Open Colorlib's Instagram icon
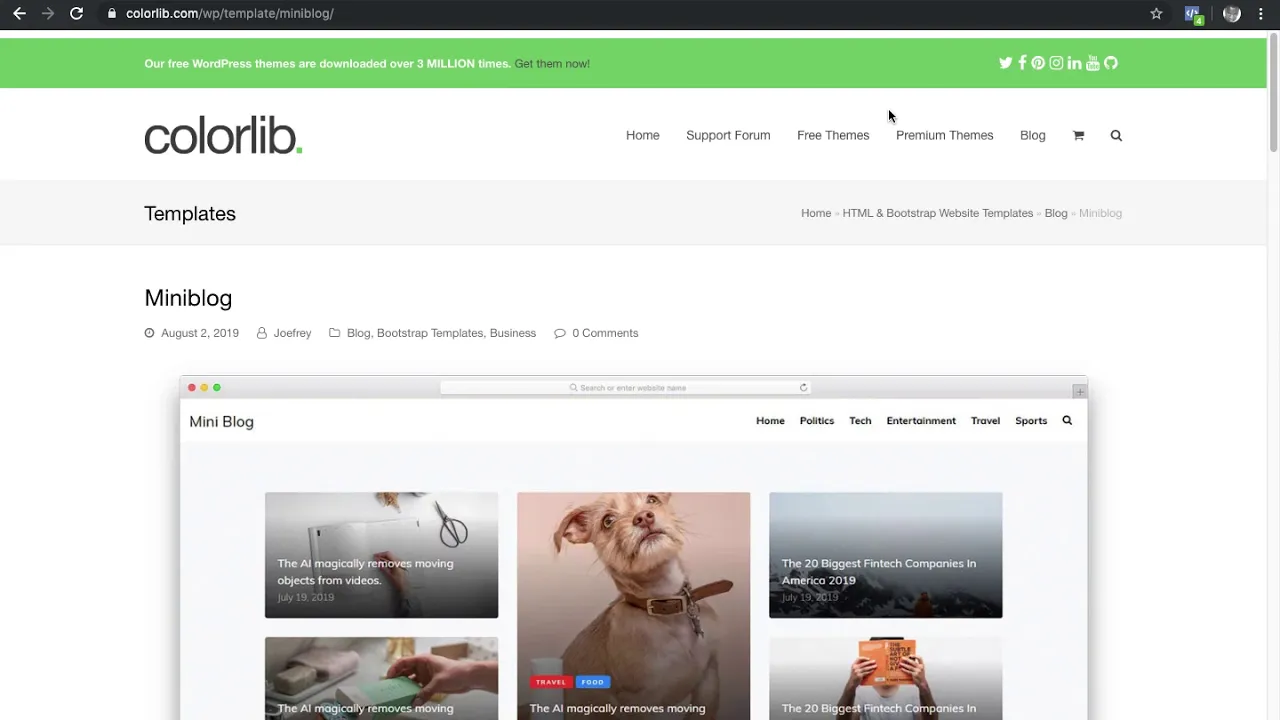This screenshot has width=1280, height=720. pos(1056,63)
